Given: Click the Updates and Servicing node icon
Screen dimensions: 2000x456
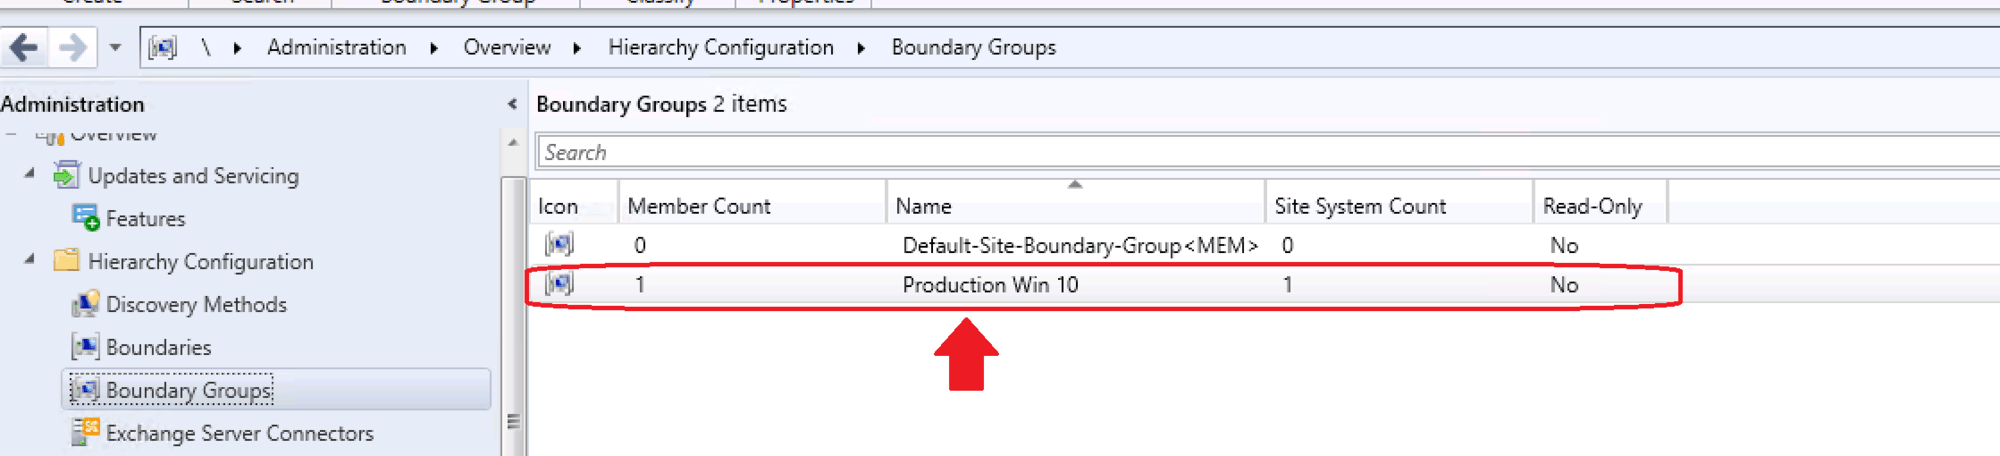Looking at the screenshot, I should tap(66, 176).
